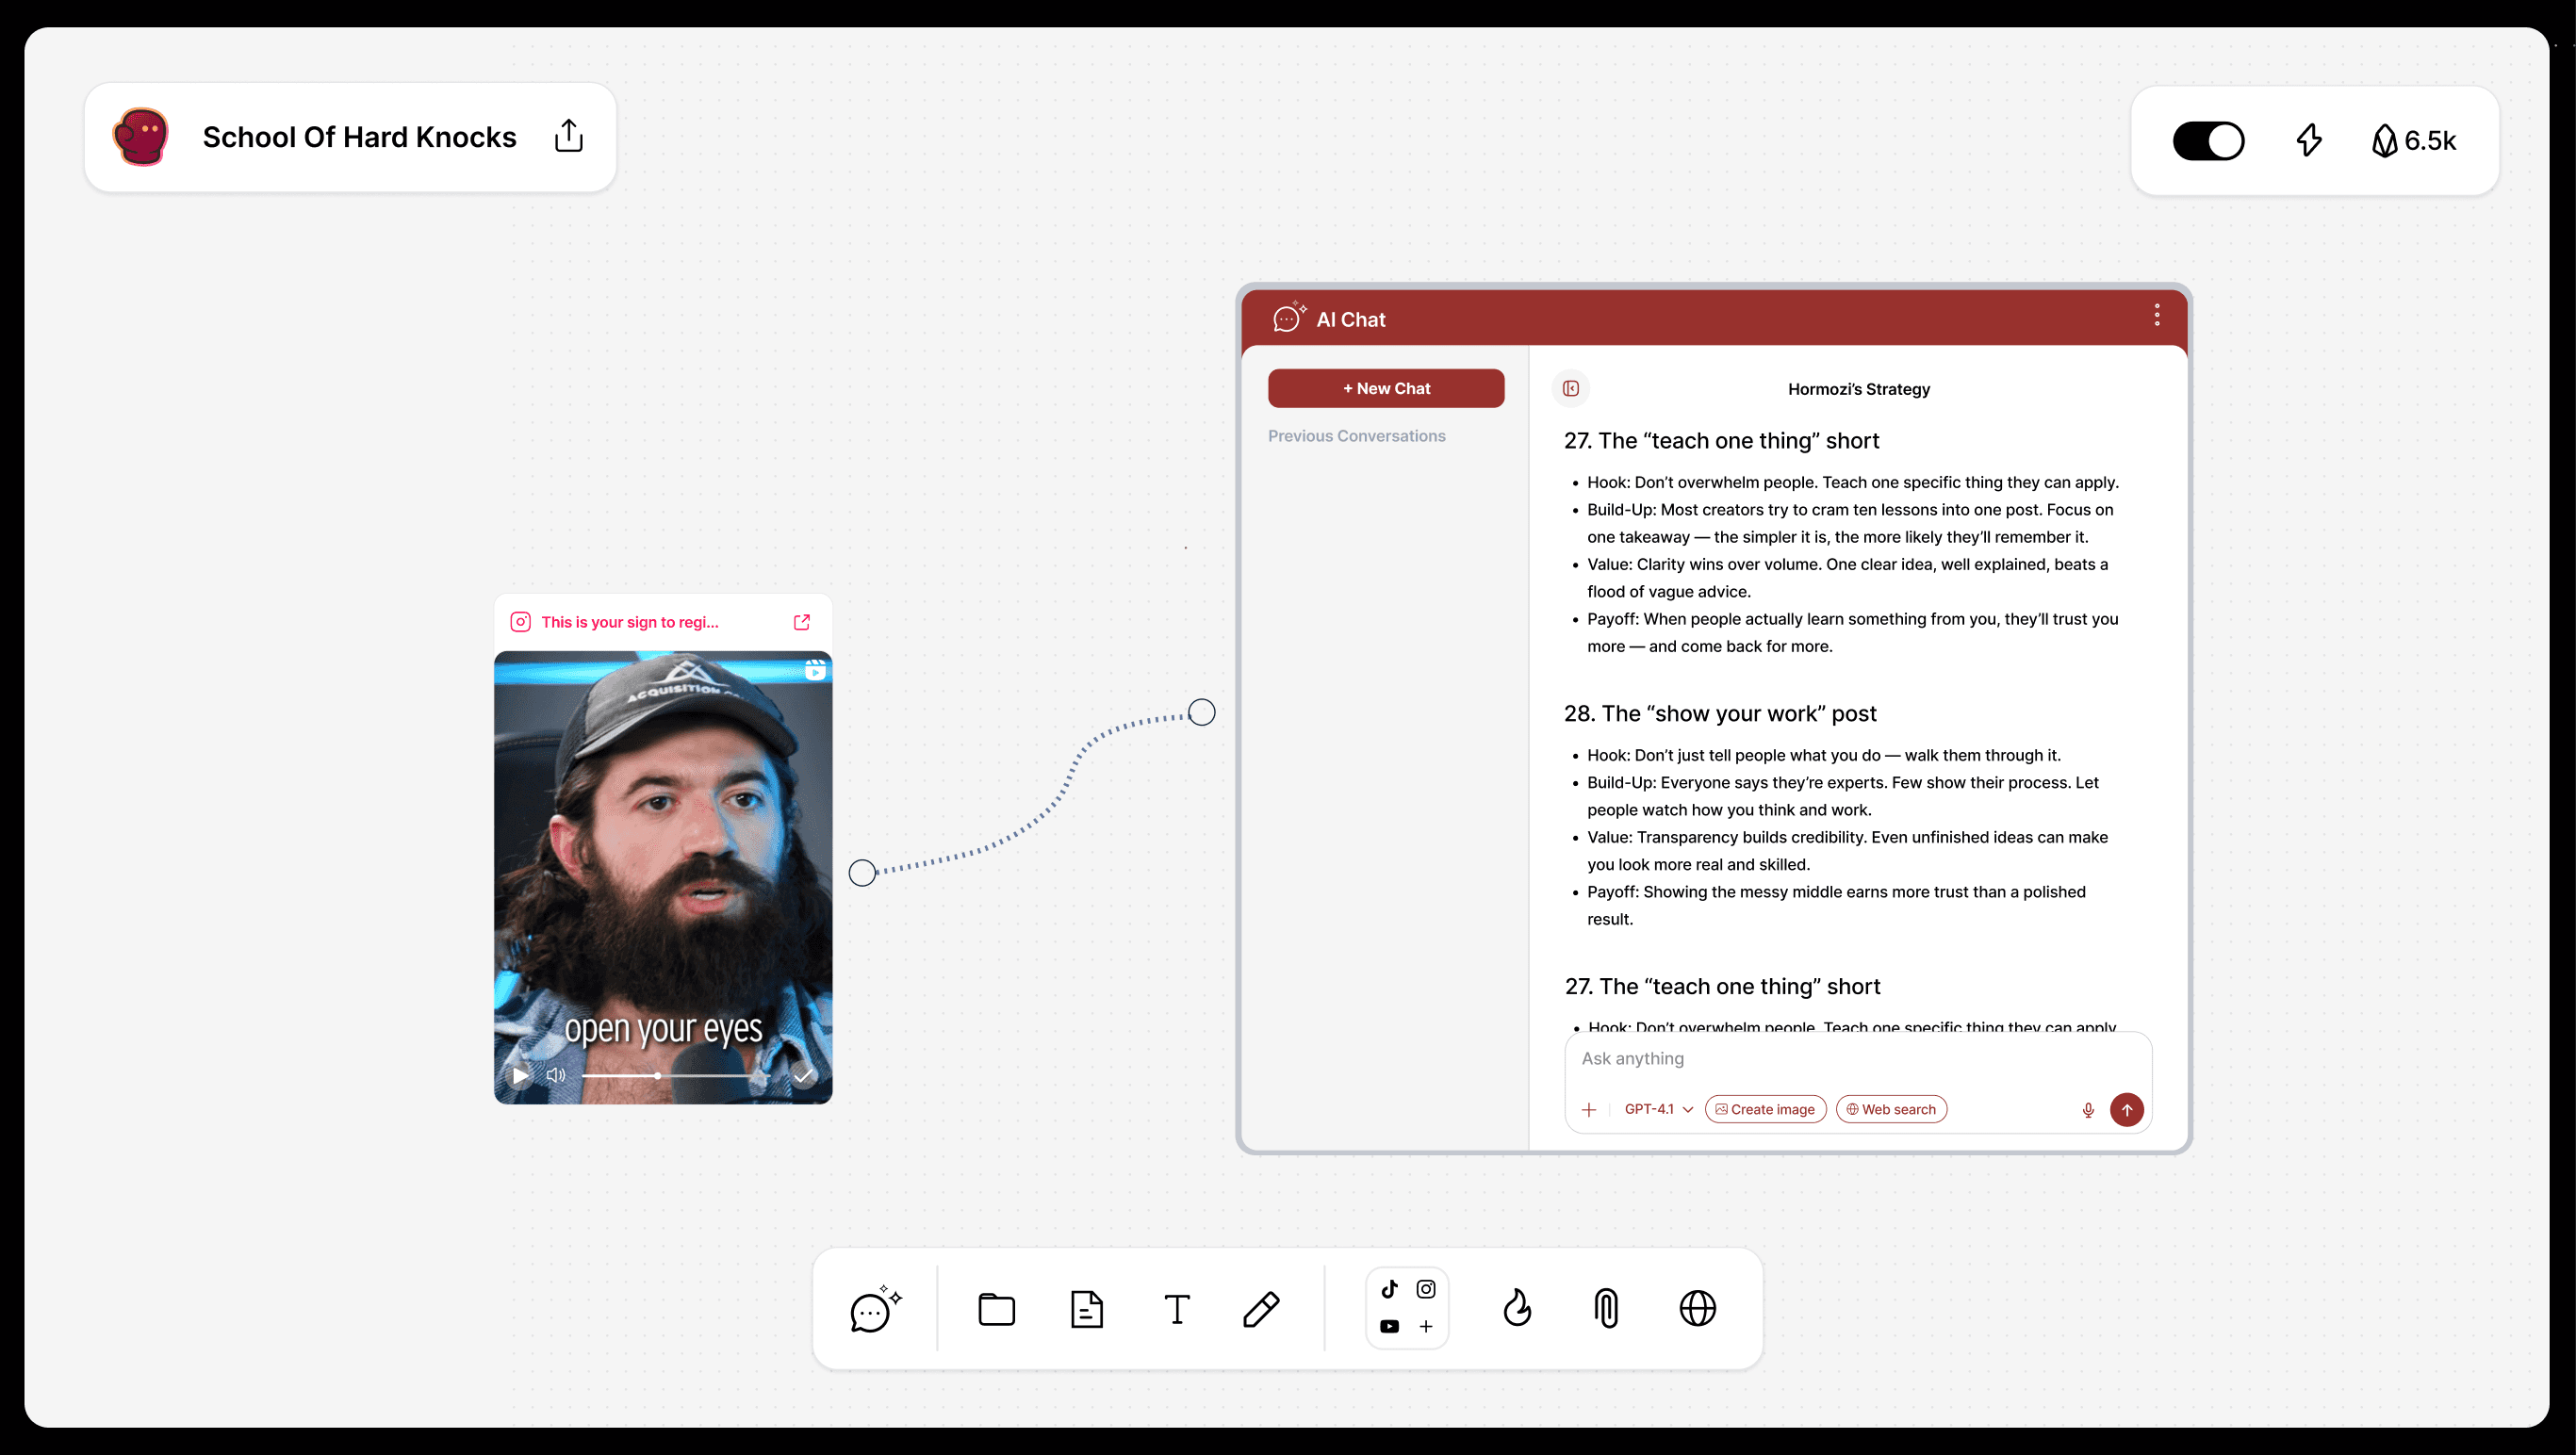The image size is (2576, 1455).
Task: Mute the video volume
Action: pos(556,1075)
